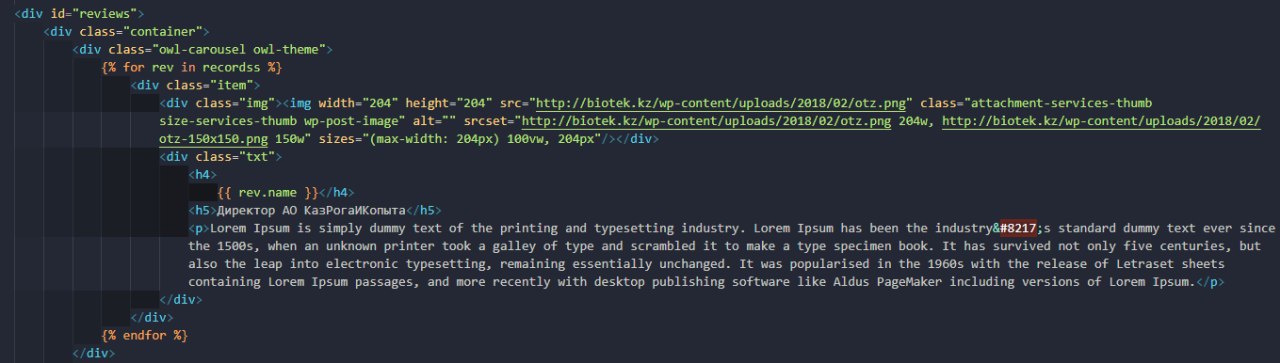Click the Директор АО КазРогаИКопыта heading text
1280x363 pixels.
(312, 210)
